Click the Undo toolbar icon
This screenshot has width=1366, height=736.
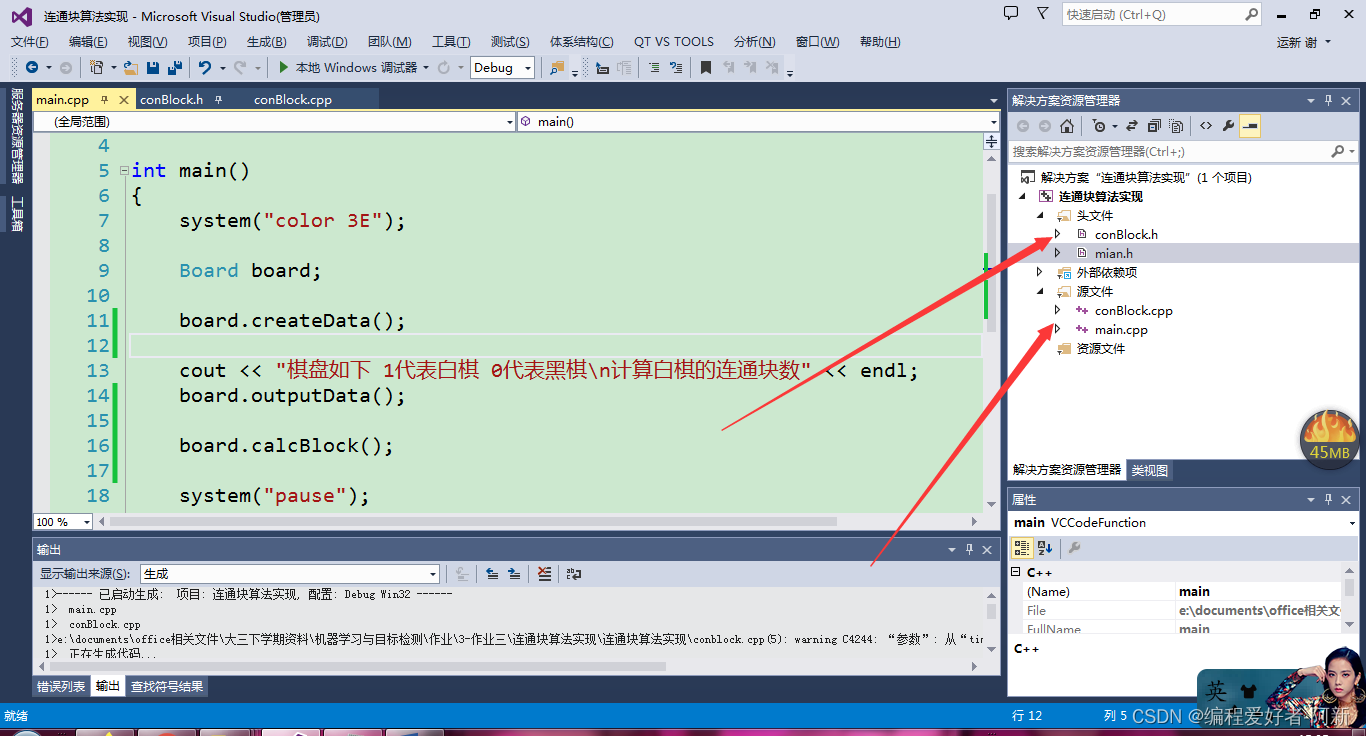(x=205, y=67)
